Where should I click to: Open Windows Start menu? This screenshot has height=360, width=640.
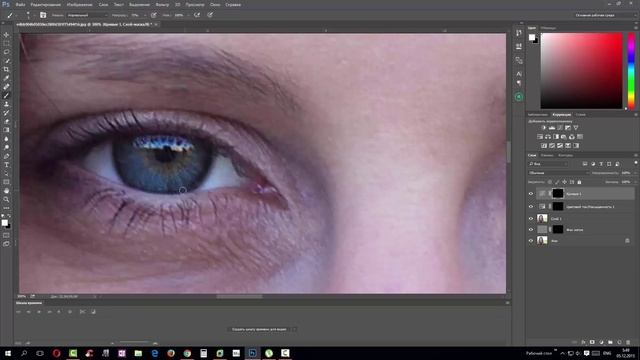(x=7, y=353)
